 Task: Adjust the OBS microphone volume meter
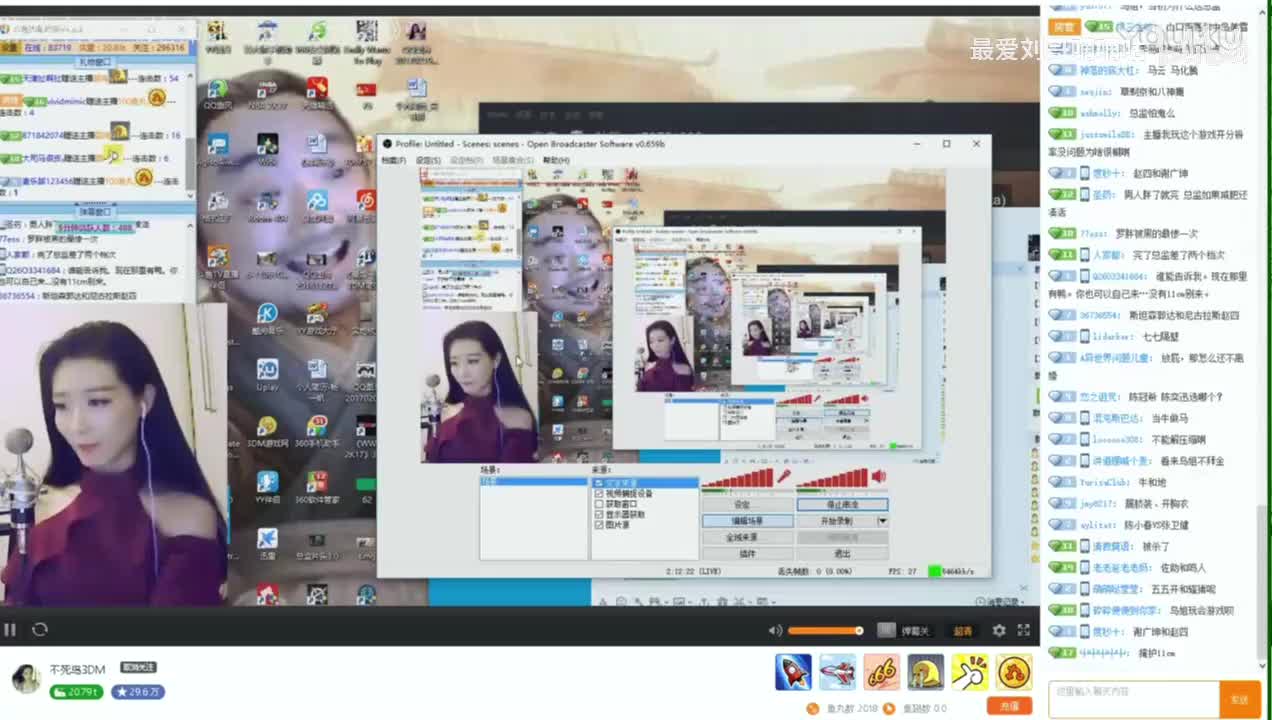[738, 479]
